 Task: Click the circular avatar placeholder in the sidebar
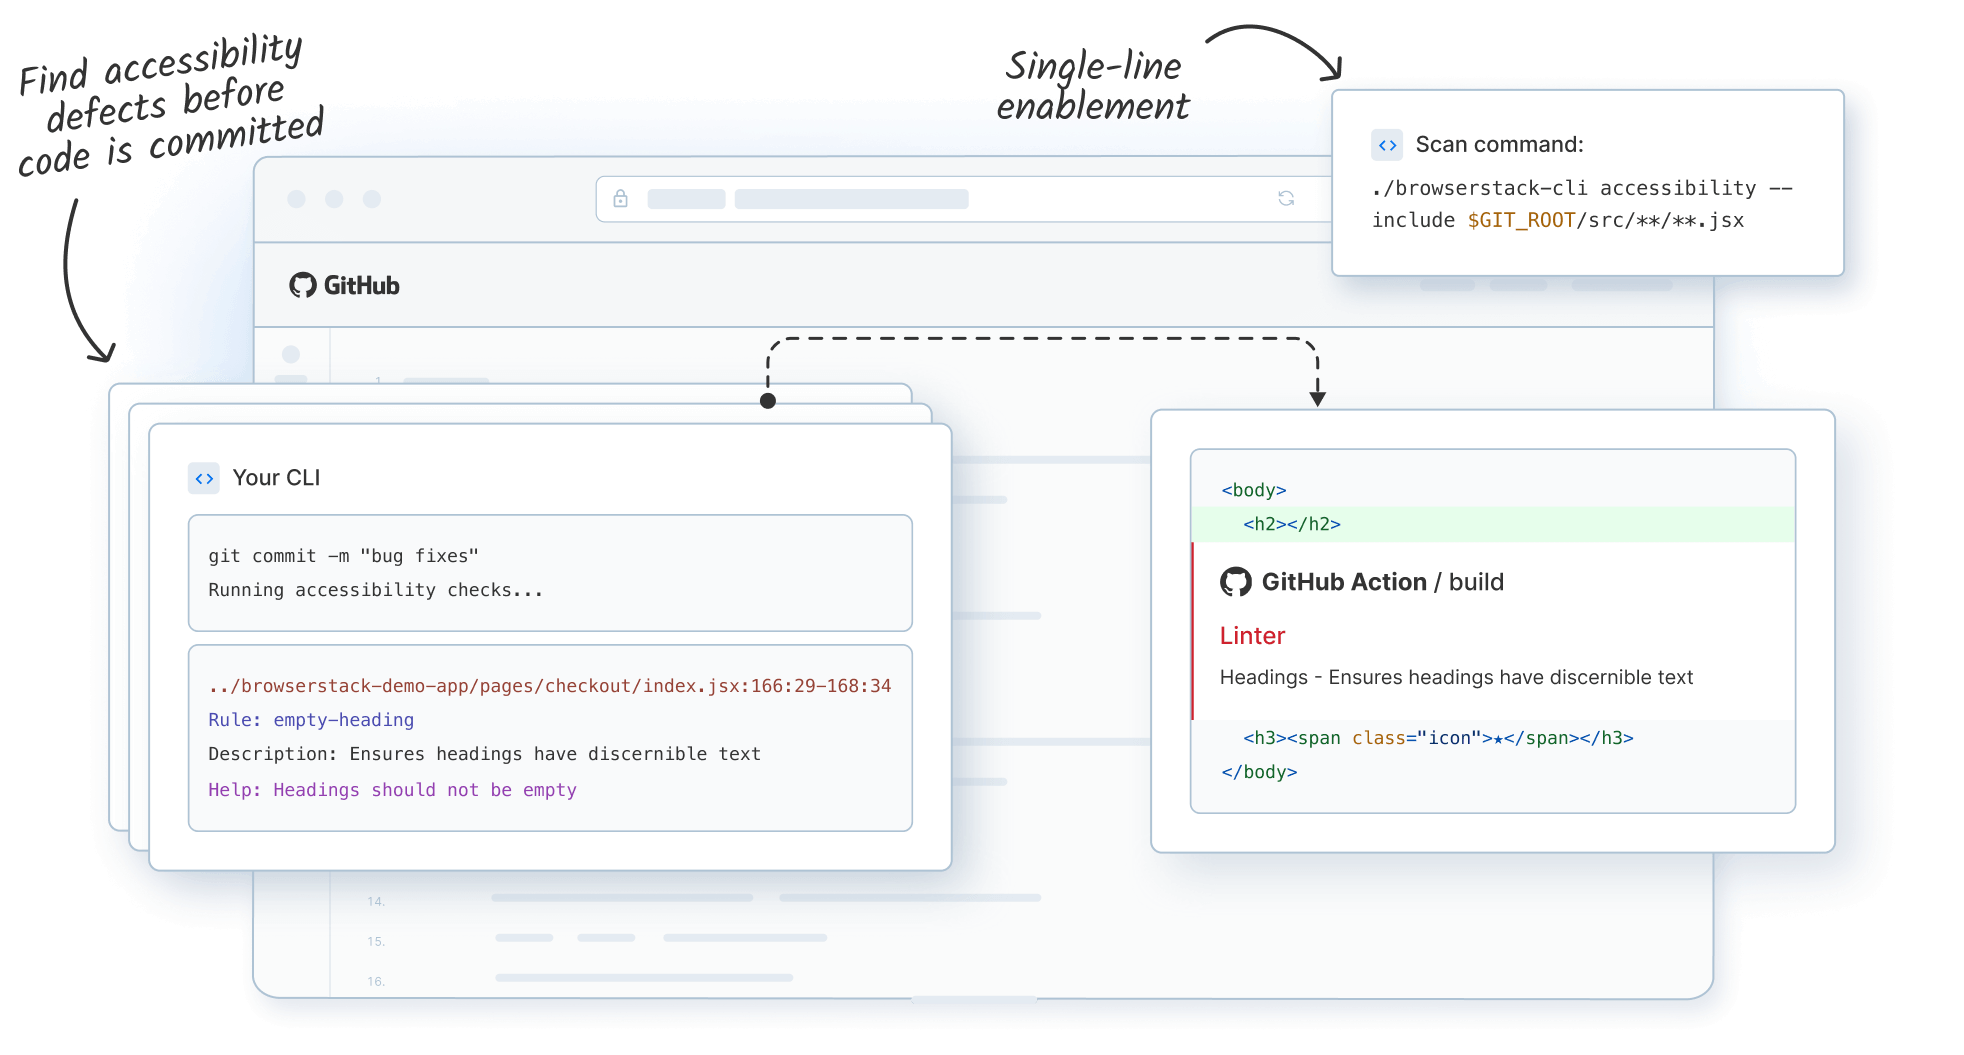point(290,355)
